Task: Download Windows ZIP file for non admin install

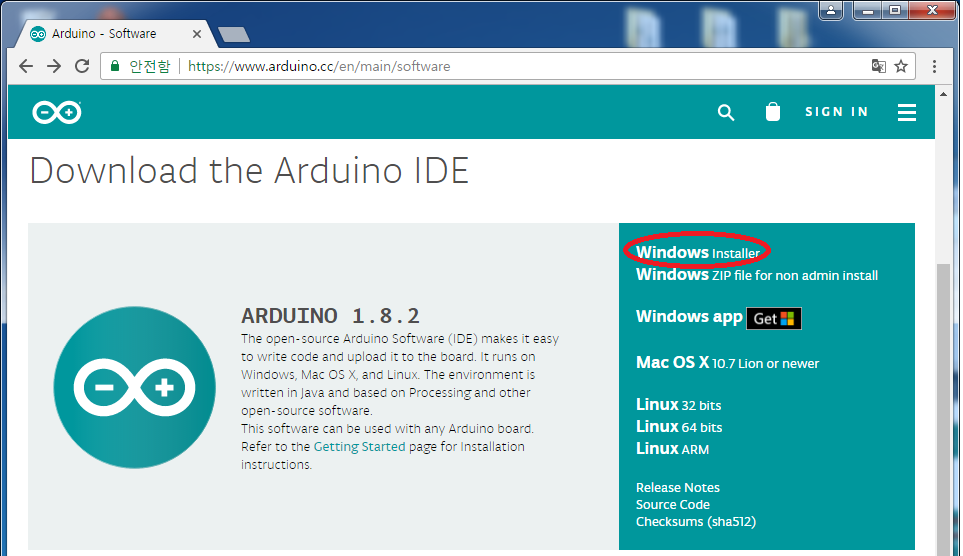Action: click(x=757, y=275)
